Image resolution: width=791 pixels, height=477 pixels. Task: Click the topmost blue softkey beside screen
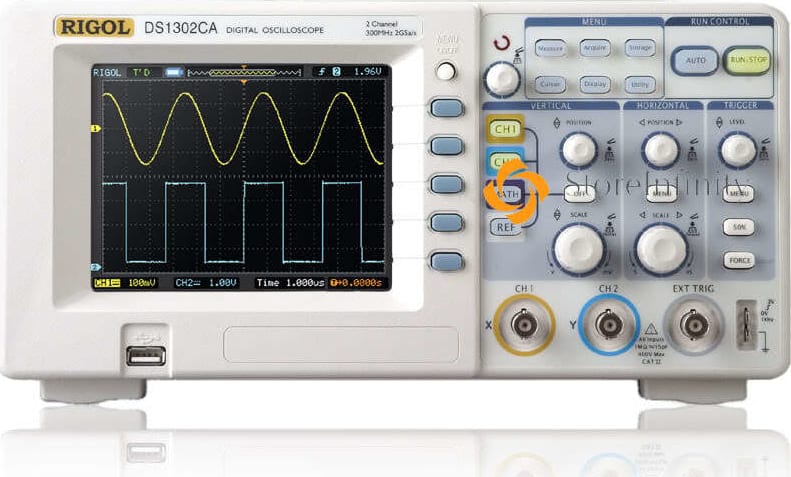[x=447, y=108]
